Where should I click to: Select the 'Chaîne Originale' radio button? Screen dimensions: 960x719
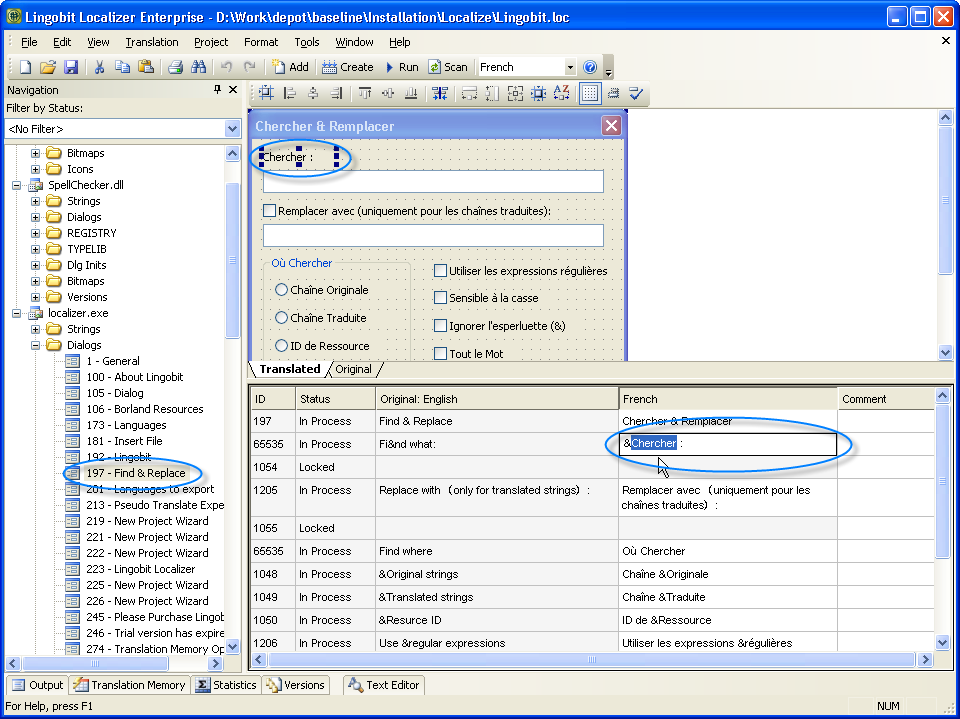pyautogui.click(x=281, y=290)
